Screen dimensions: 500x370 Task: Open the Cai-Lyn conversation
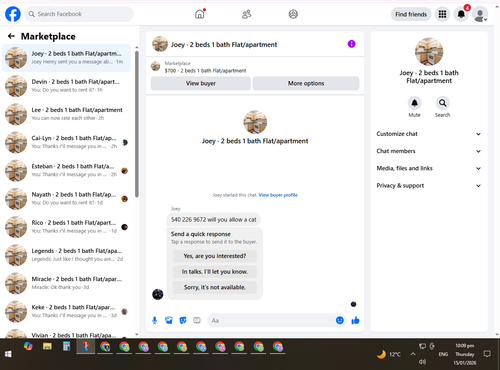(x=66, y=142)
